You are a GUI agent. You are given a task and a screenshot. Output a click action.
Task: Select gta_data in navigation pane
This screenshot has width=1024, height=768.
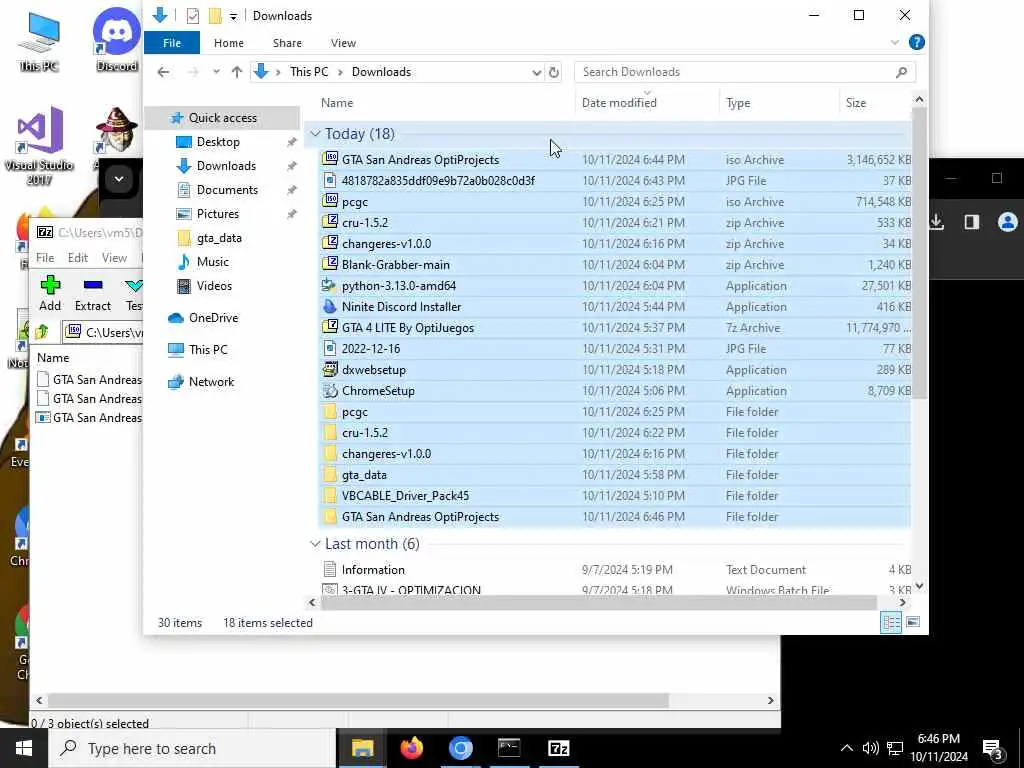219,238
